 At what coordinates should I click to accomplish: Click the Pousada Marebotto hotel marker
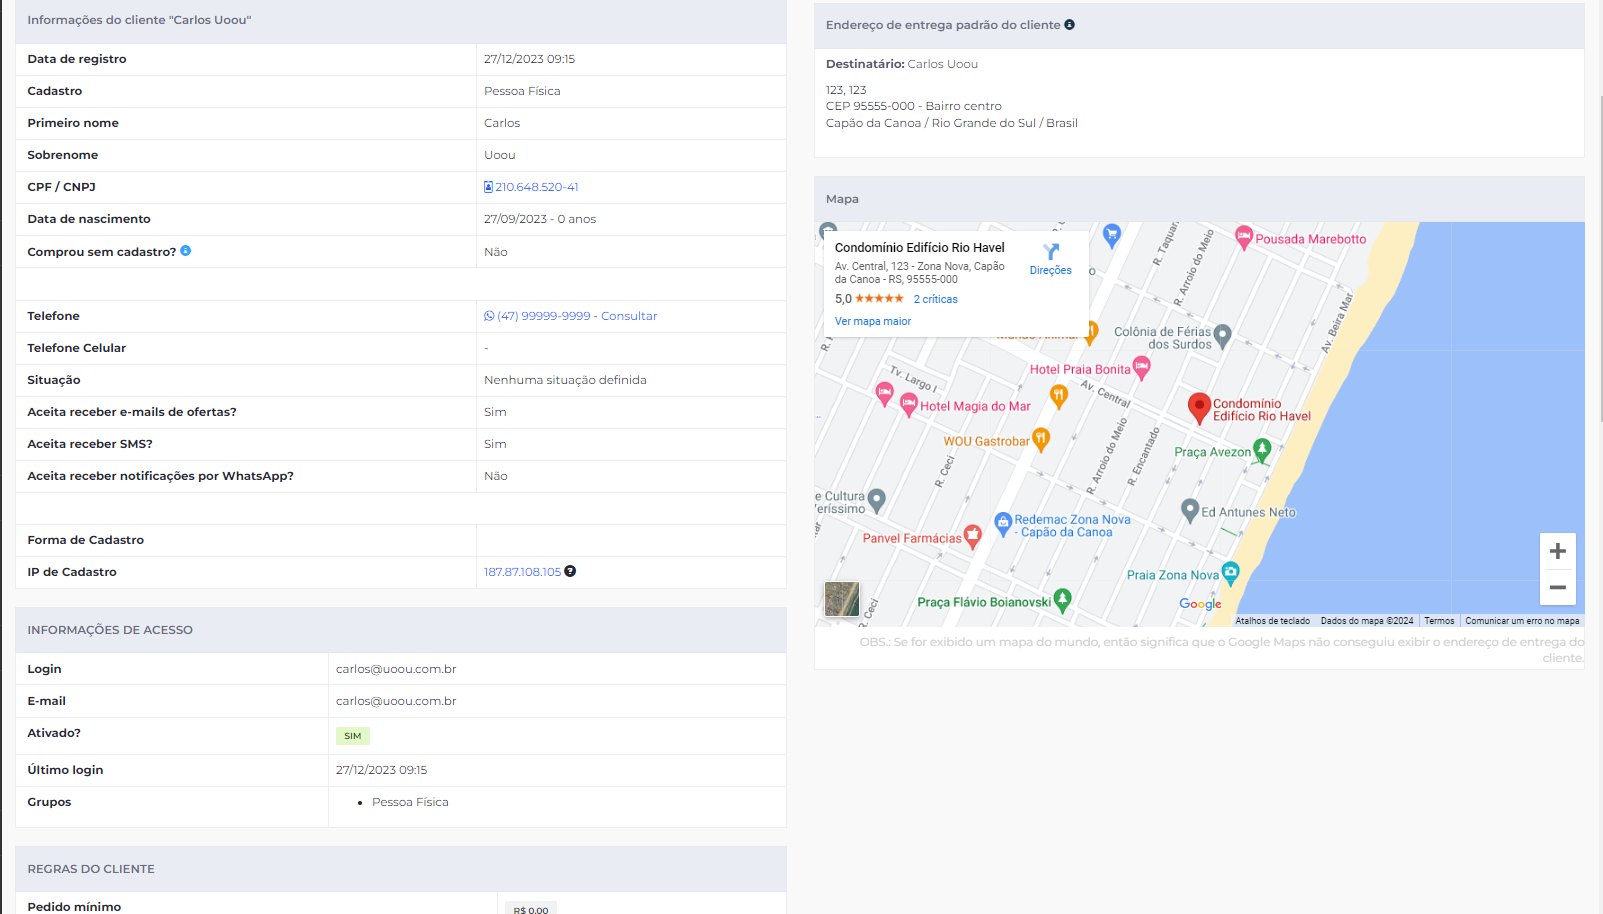[x=1243, y=238]
